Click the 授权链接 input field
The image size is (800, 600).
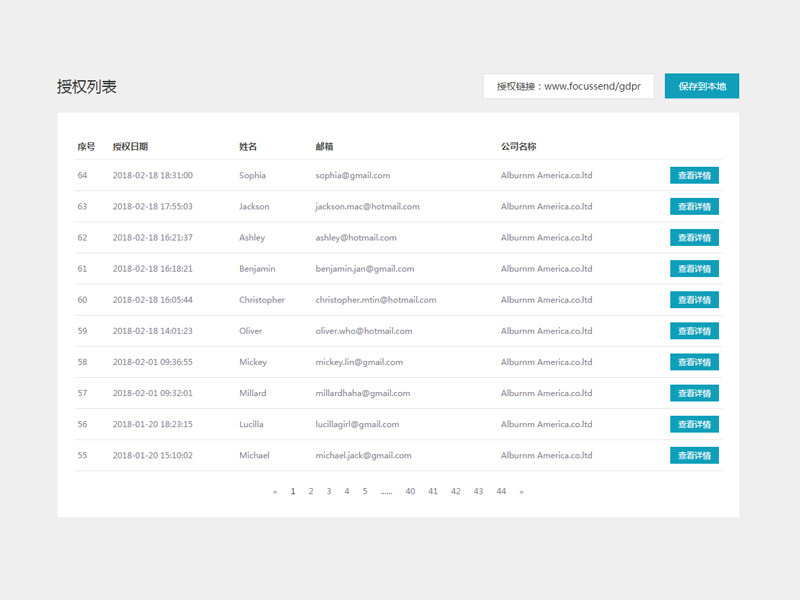click(568, 86)
